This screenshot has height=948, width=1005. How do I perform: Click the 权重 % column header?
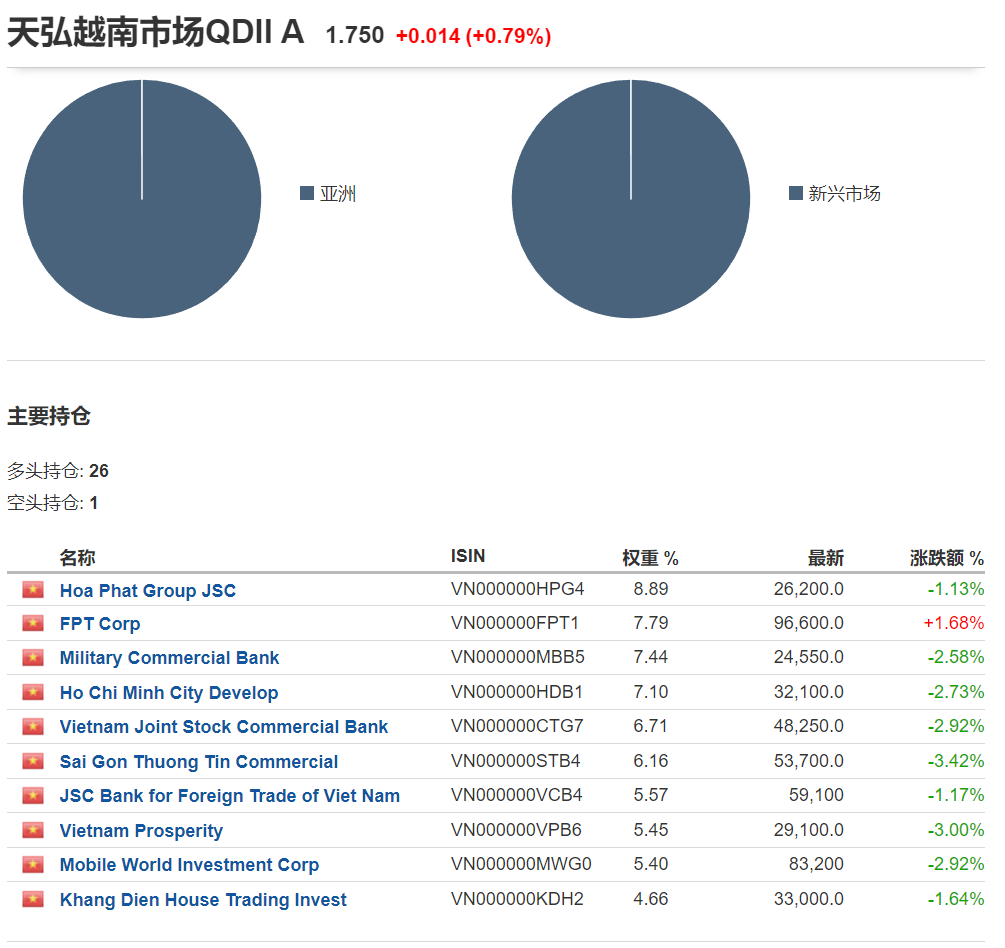[x=651, y=558]
